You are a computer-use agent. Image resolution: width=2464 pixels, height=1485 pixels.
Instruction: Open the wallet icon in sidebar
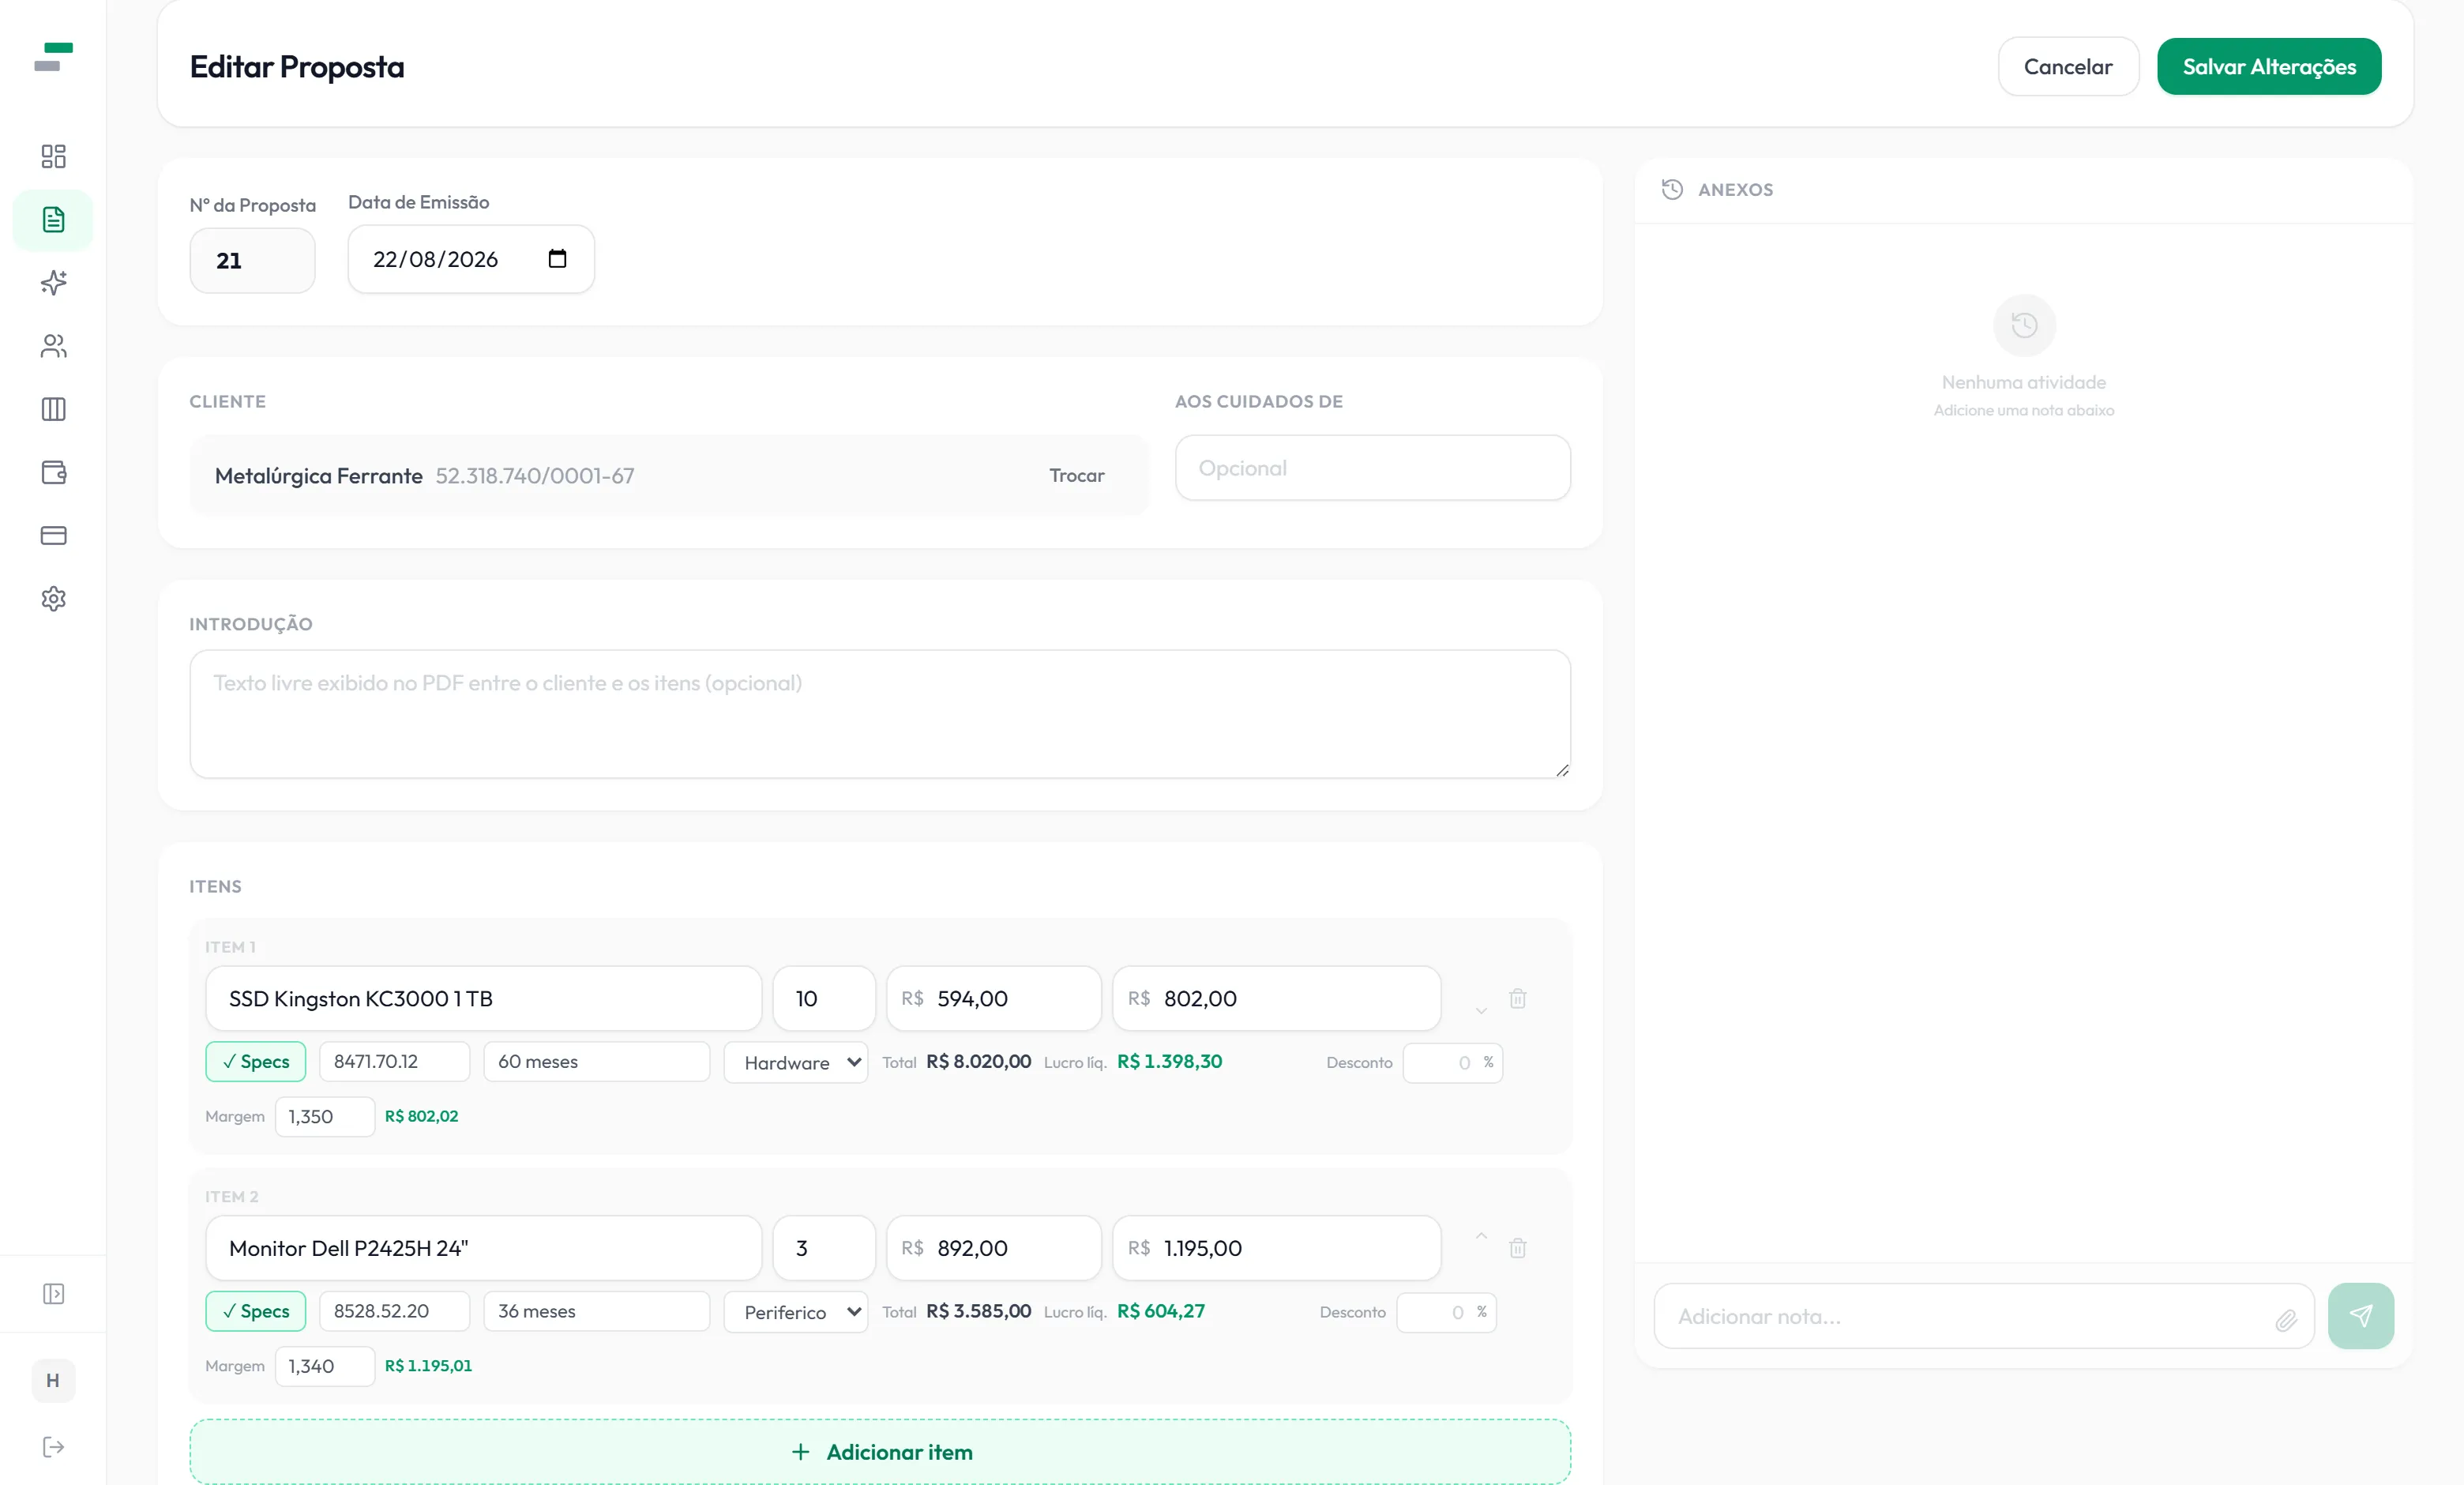pos(53,472)
